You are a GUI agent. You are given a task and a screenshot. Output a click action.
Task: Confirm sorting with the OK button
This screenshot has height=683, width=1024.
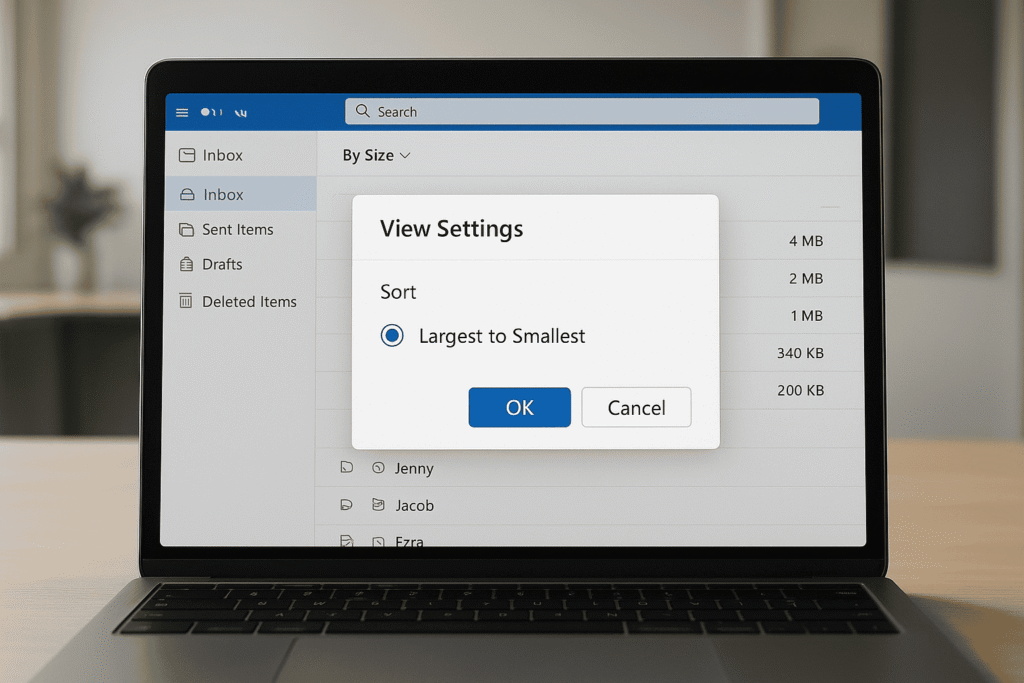[x=519, y=407]
